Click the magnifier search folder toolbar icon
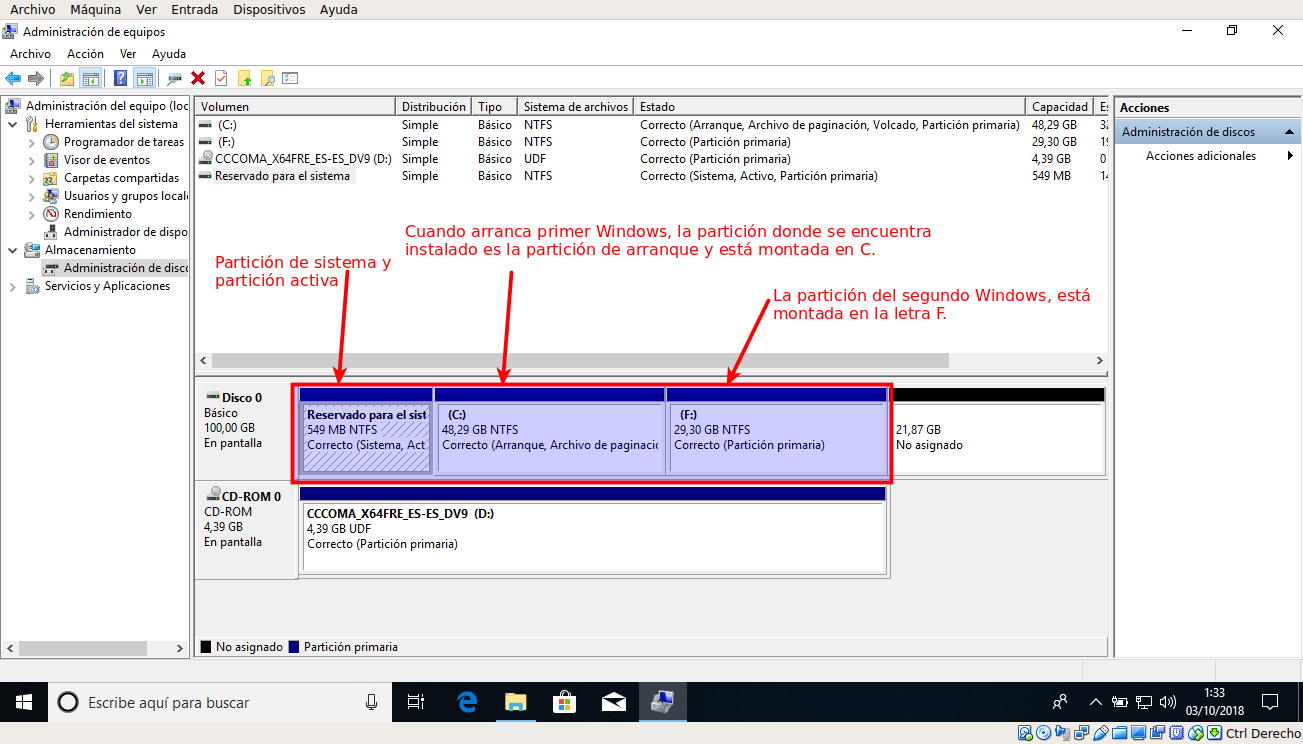The image size is (1303, 744). point(267,78)
